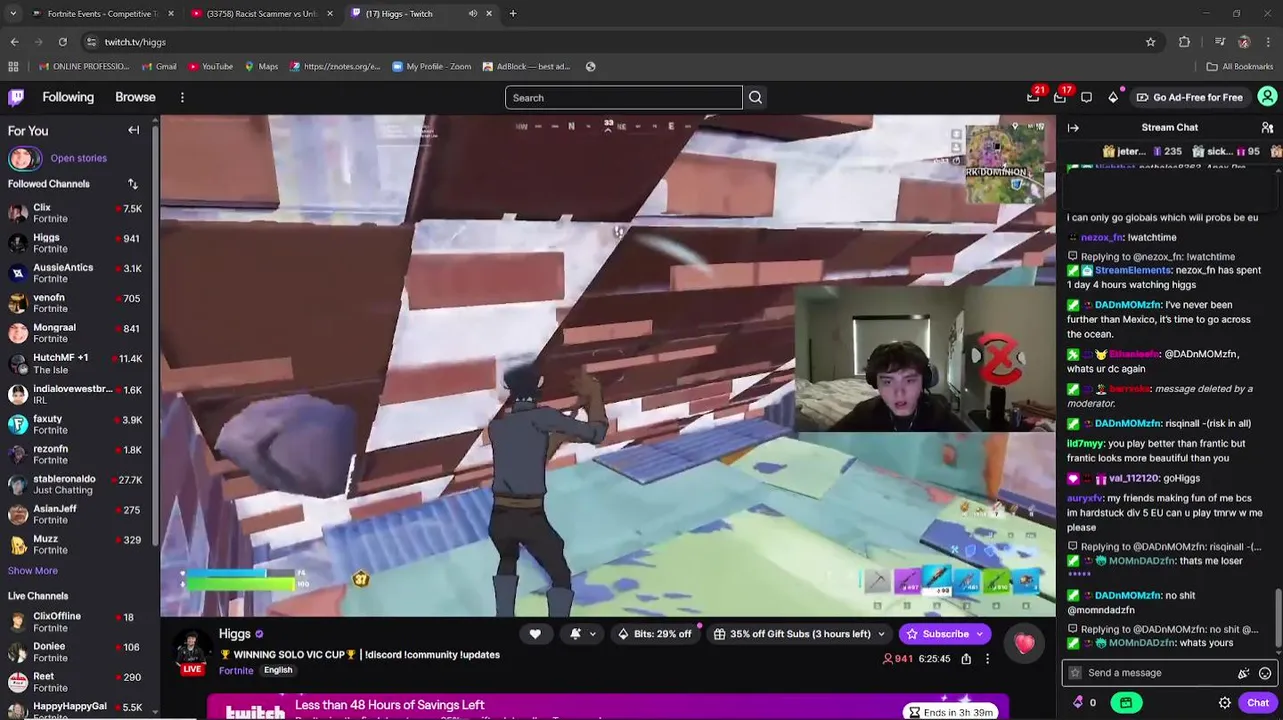The width and height of the screenshot is (1283, 720).
Task: Expand the notification options chevron
Action: (x=592, y=634)
